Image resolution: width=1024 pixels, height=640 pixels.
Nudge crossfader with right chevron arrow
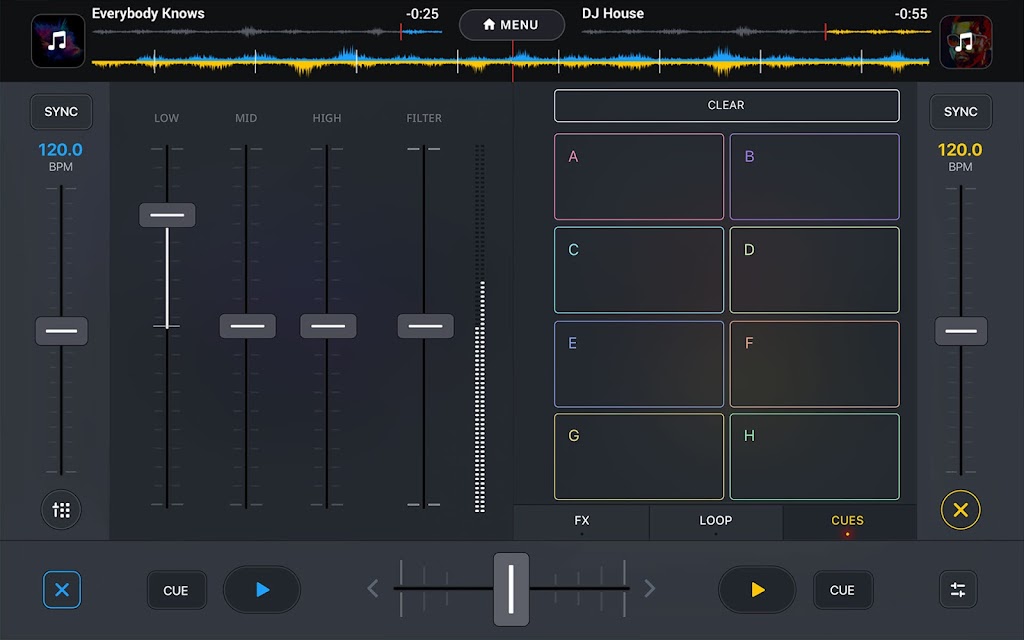click(649, 589)
